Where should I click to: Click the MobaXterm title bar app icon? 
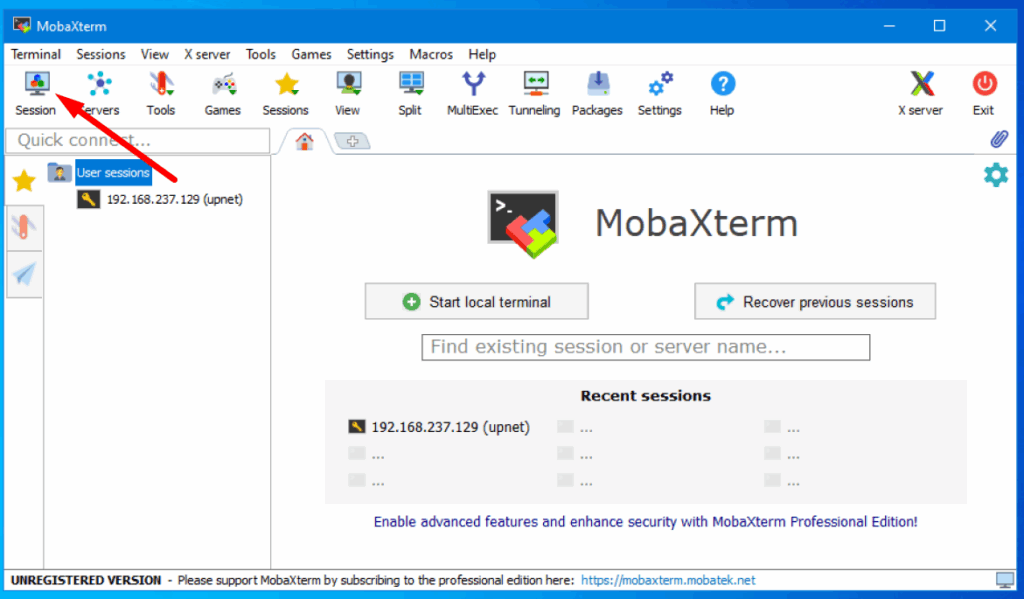[22, 25]
